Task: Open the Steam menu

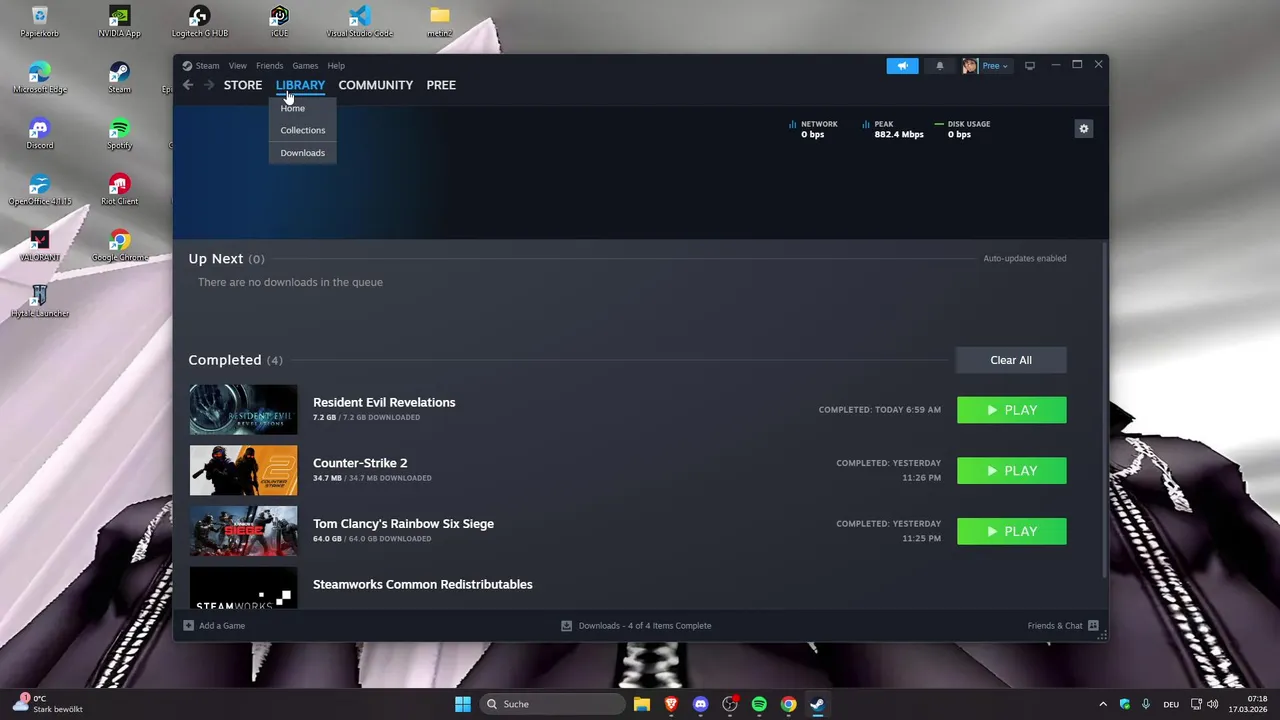Action: [x=201, y=66]
